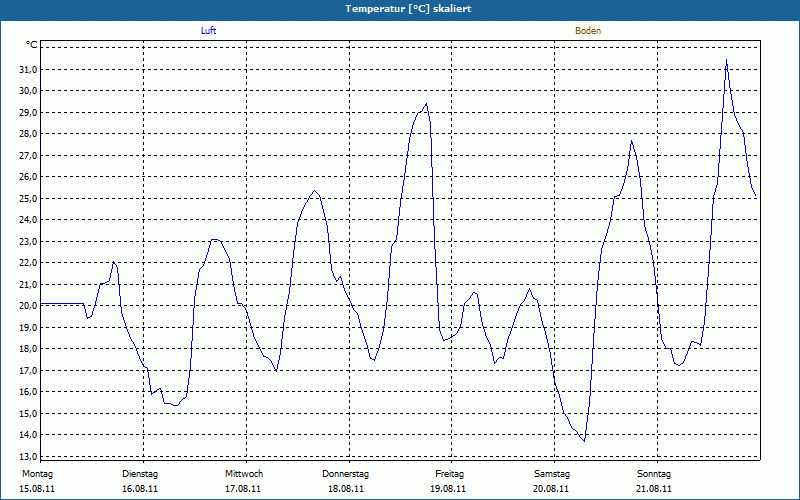This screenshot has width=800, height=500.
Task: Click the date 18.08.11
Action: 346,489
